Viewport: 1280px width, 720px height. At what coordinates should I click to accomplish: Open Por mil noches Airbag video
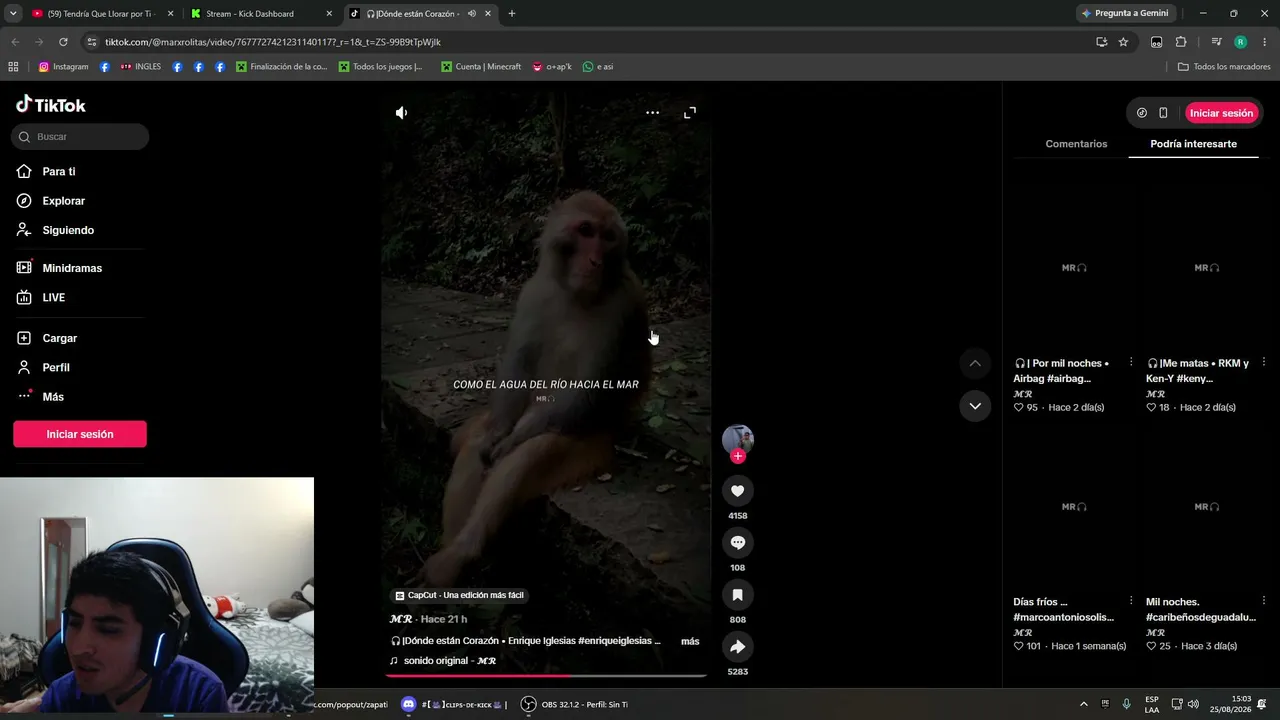1074,268
